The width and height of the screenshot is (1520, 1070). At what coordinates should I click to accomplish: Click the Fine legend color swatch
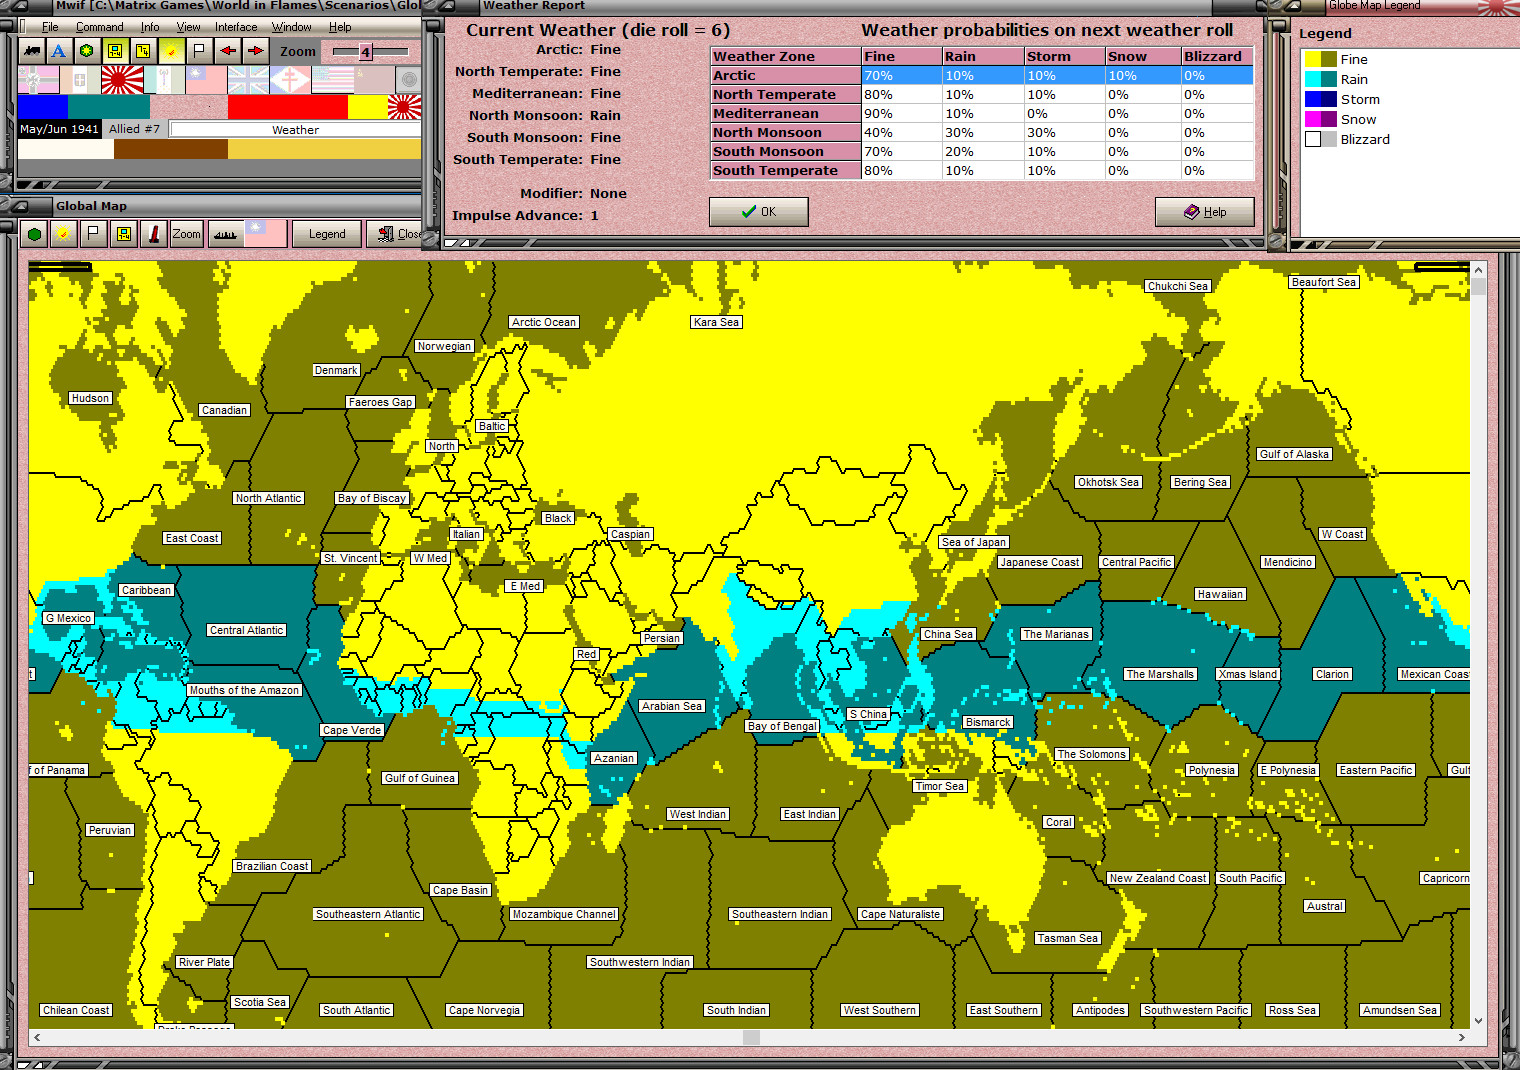tap(1320, 59)
